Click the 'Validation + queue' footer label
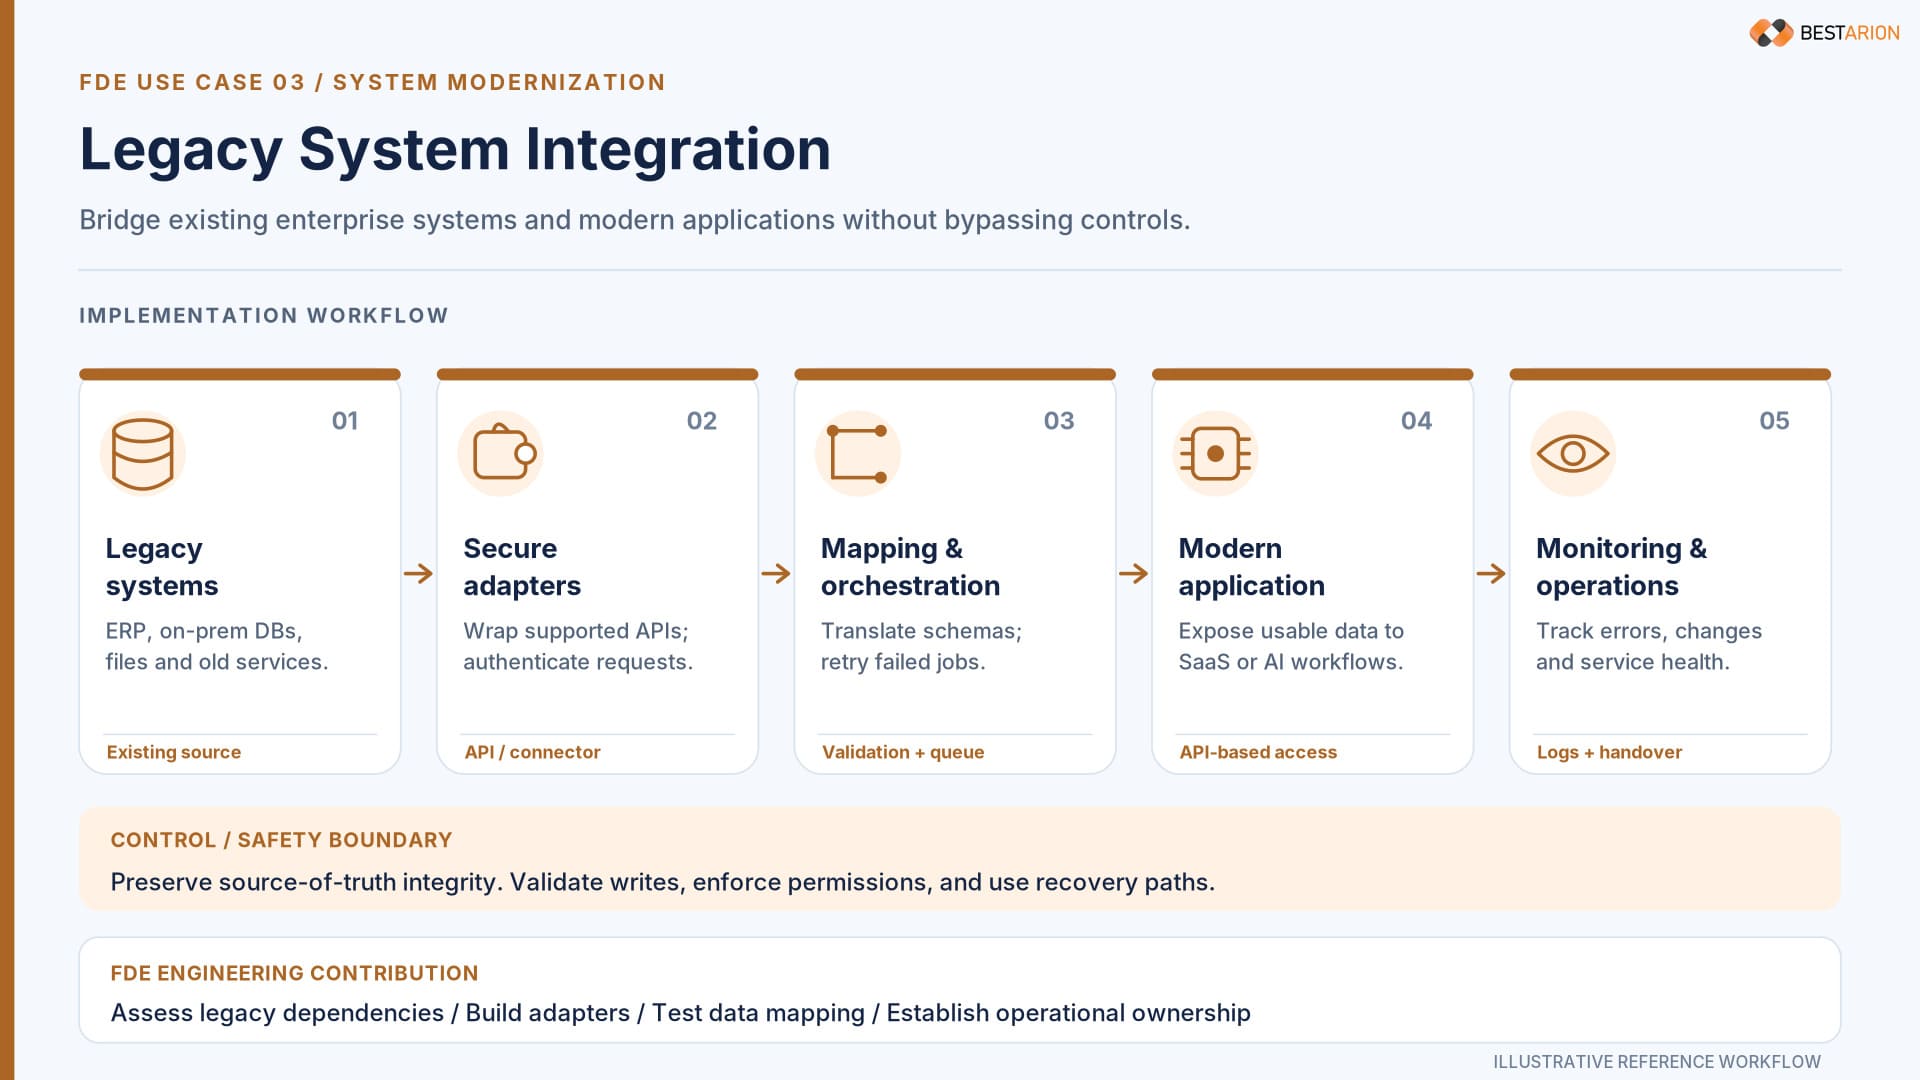The image size is (1920, 1080). pyautogui.click(x=903, y=752)
